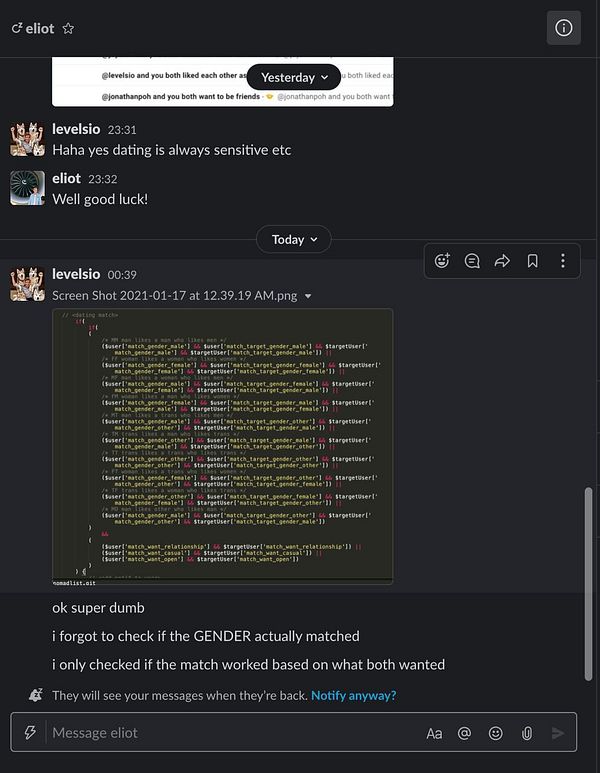This screenshot has width=600, height=773.
Task: Add an emoji reaction to the message
Action: click(442, 260)
